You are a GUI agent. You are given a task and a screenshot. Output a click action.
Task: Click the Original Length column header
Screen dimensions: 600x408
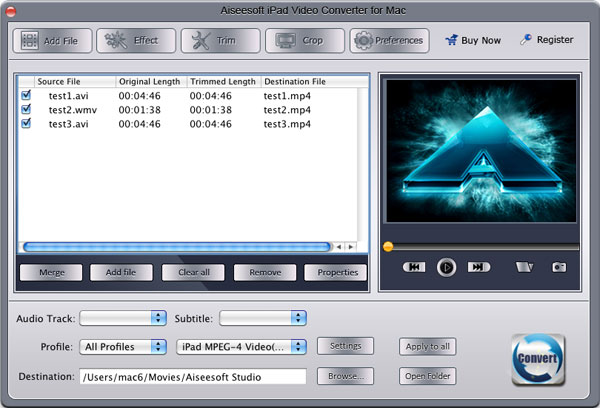(151, 82)
